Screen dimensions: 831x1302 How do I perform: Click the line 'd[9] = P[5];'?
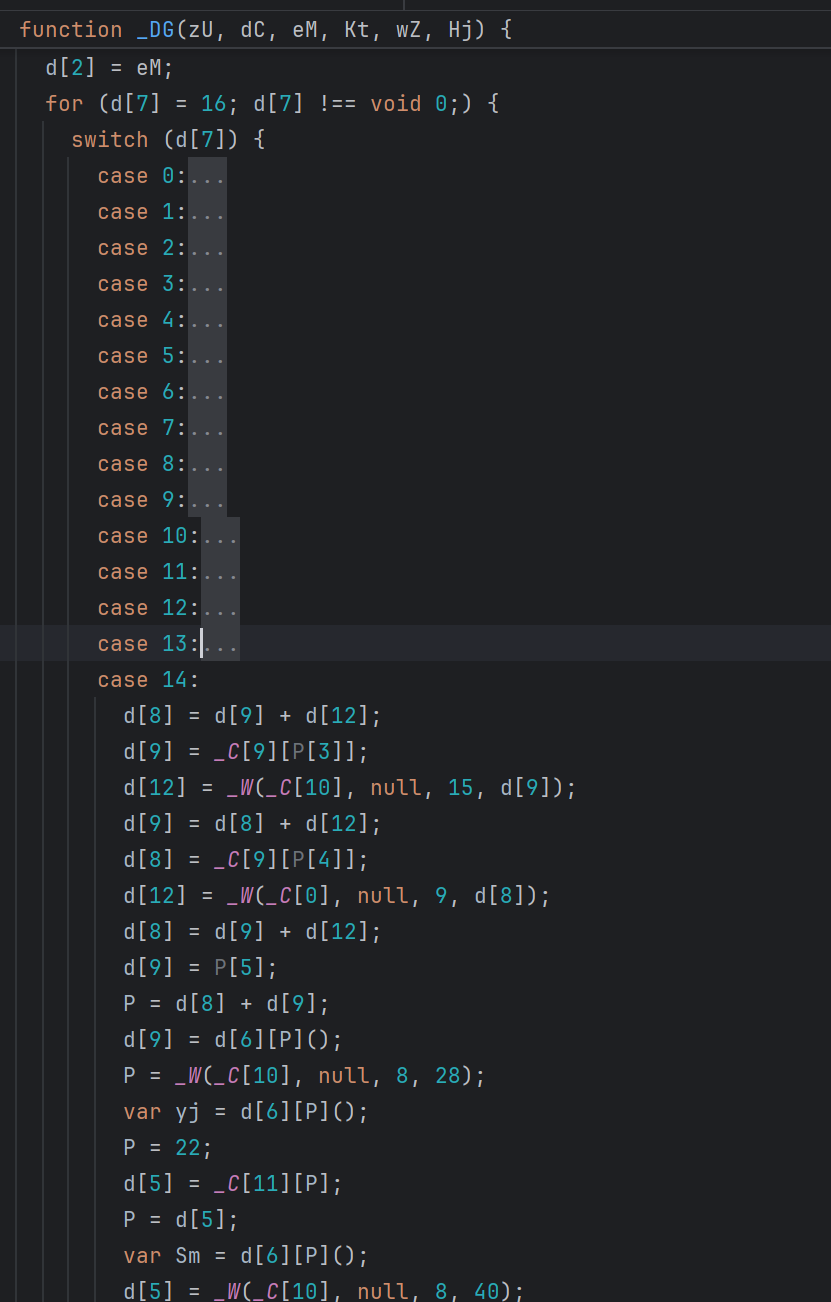pos(201,968)
